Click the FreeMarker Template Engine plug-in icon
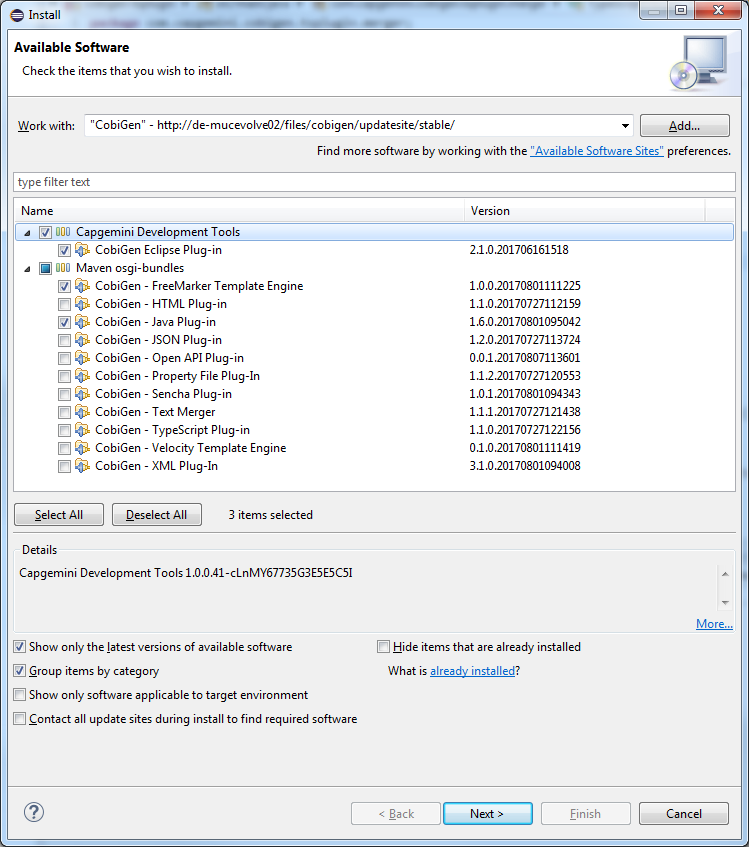The width and height of the screenshot is (749, 848). [82, 286]
